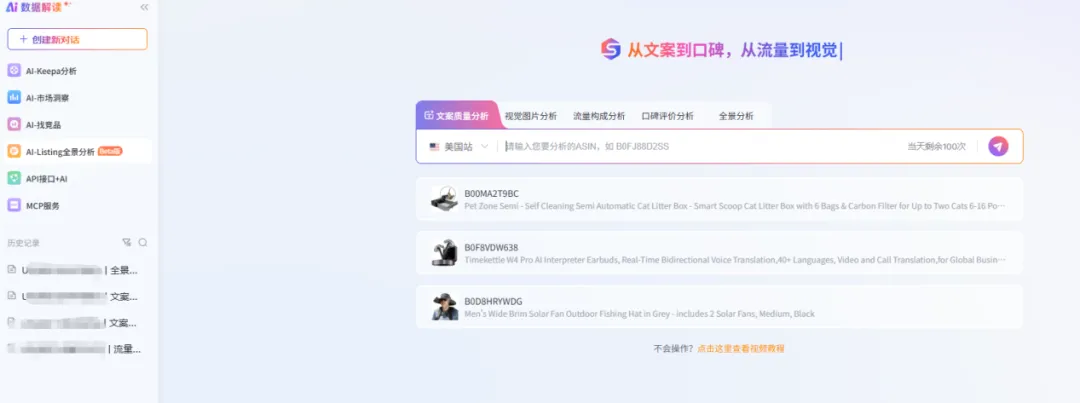Open the MCP服务 sidebar icon
The width and height of the screenshot is (1080, 403).
click(x=14, y=205)
